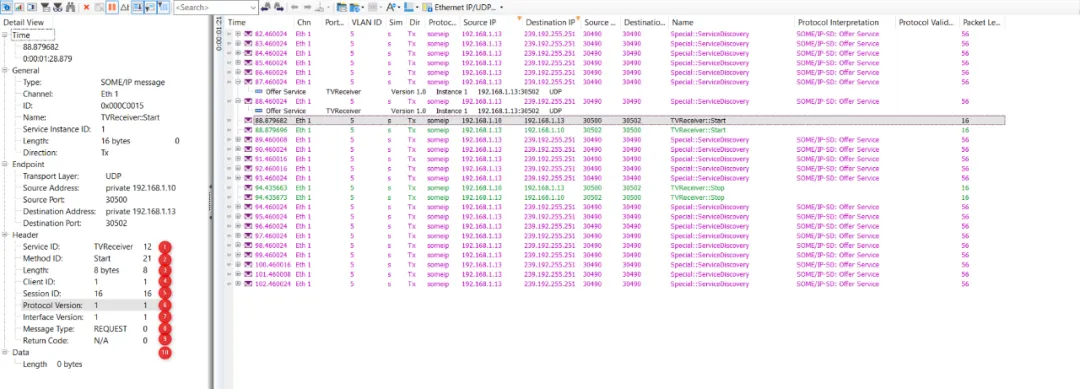Click search backward binoculars icon

coord(265,7)
